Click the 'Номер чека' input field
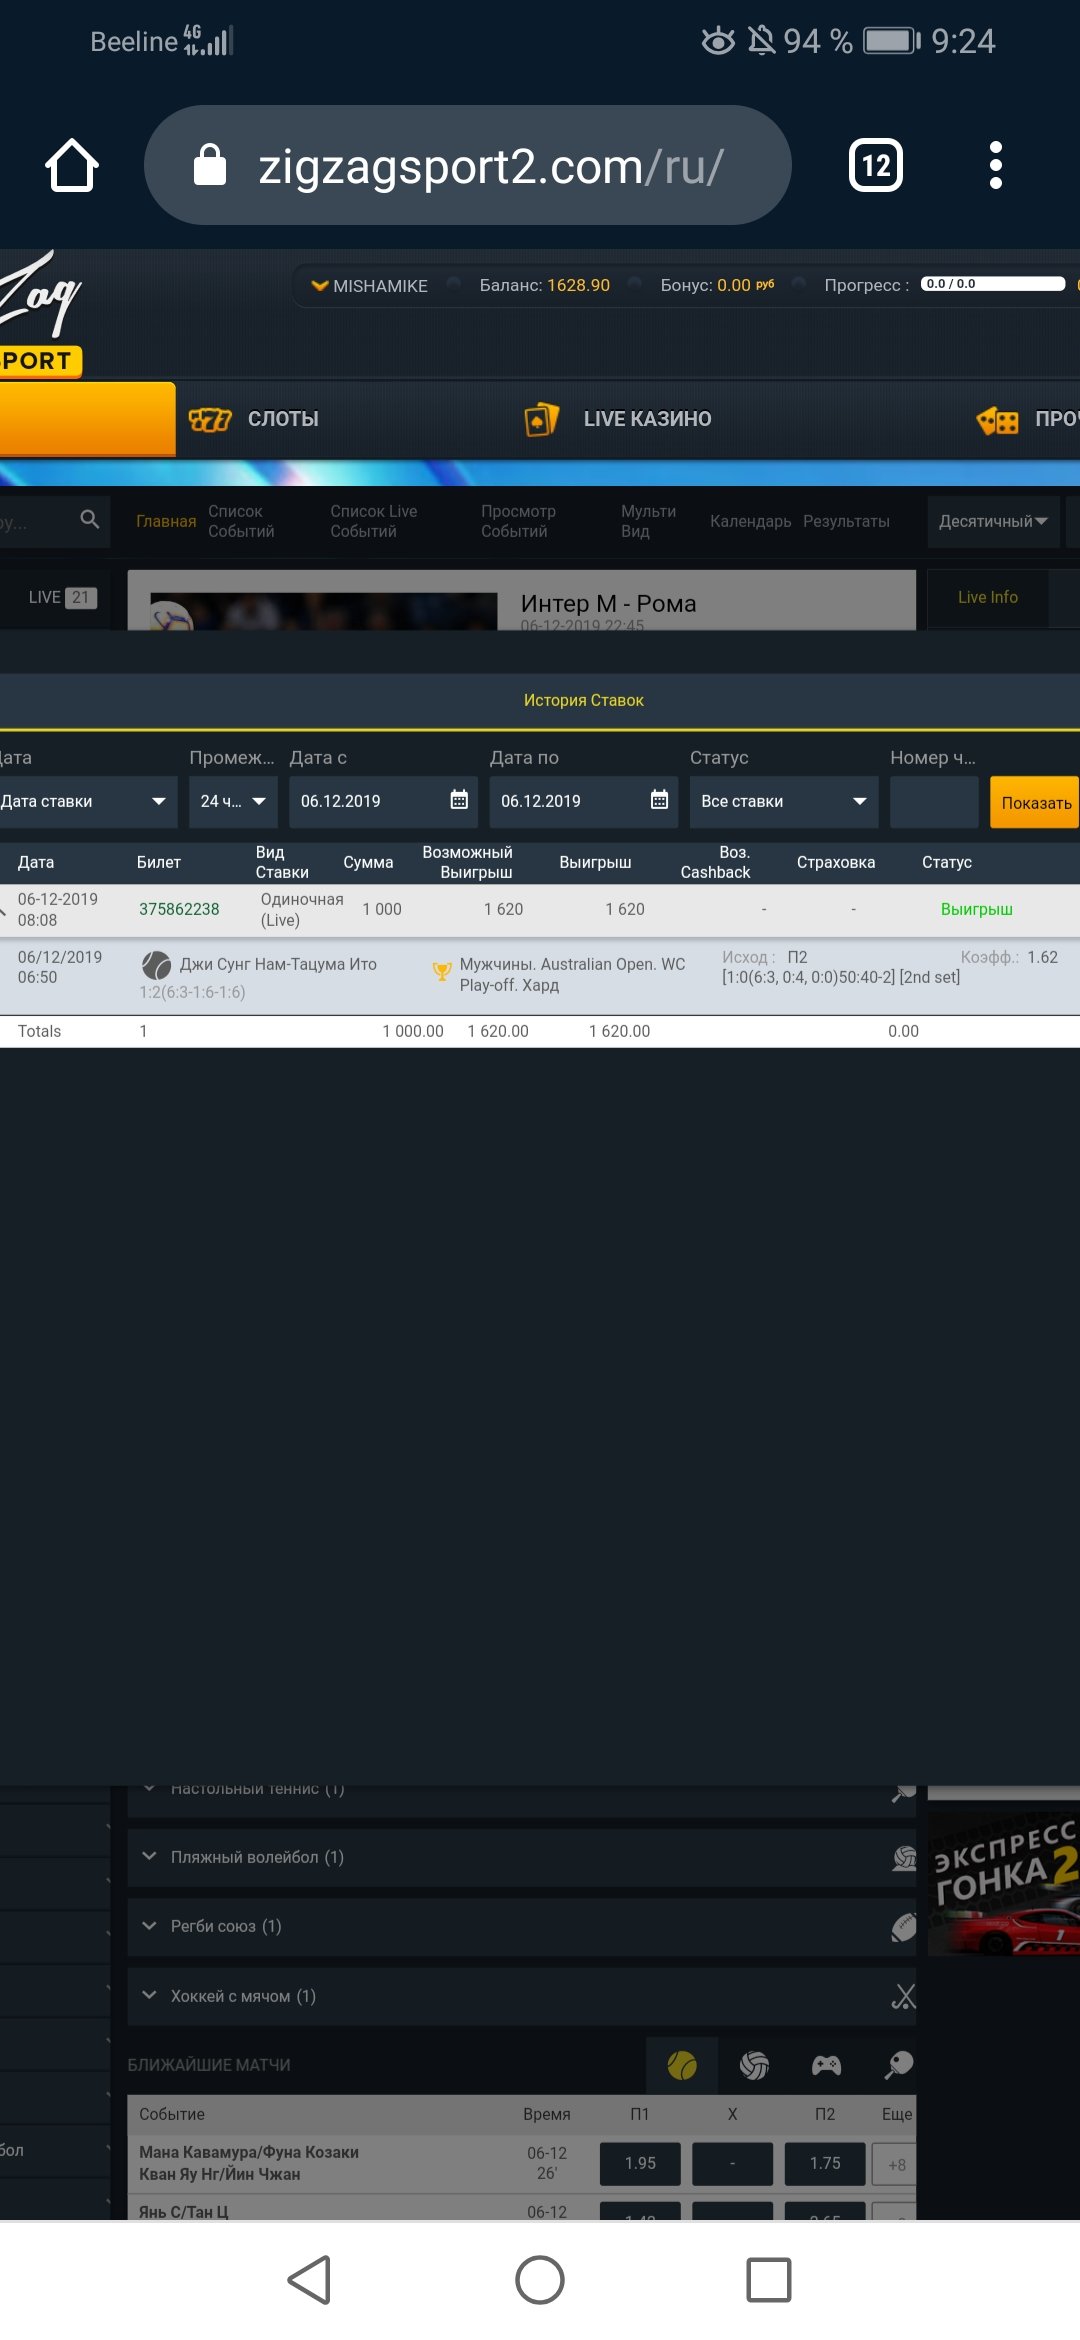 933,802
